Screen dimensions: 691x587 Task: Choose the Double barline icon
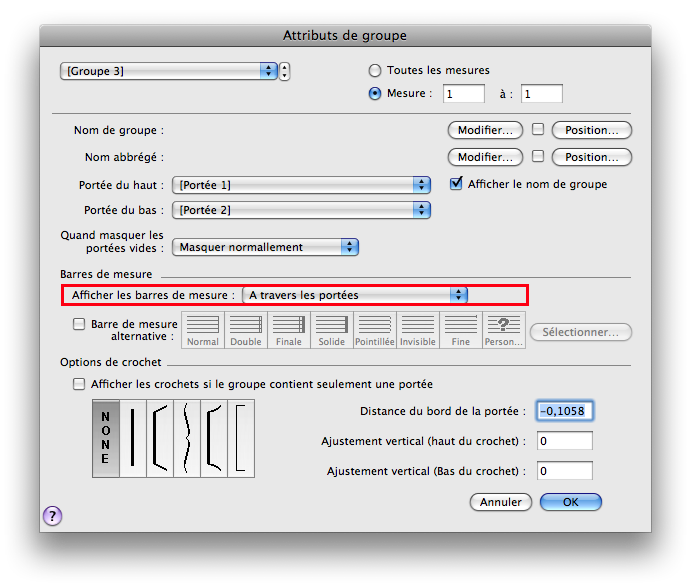246,329
